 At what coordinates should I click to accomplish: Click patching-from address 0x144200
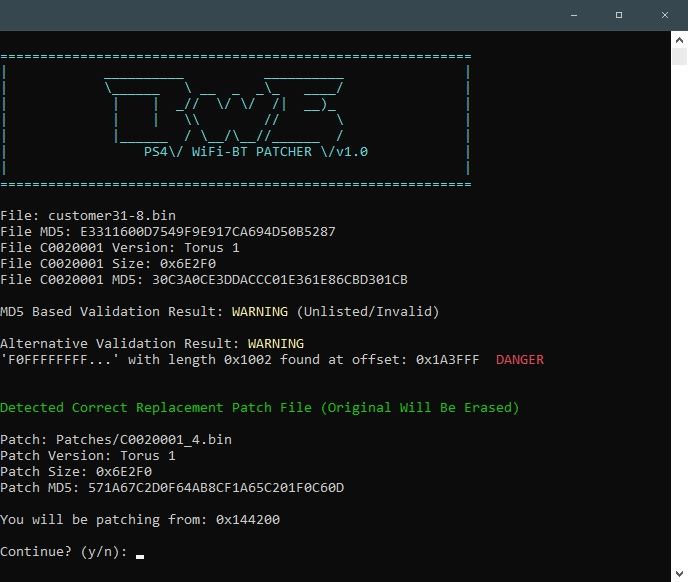(247, 520)
